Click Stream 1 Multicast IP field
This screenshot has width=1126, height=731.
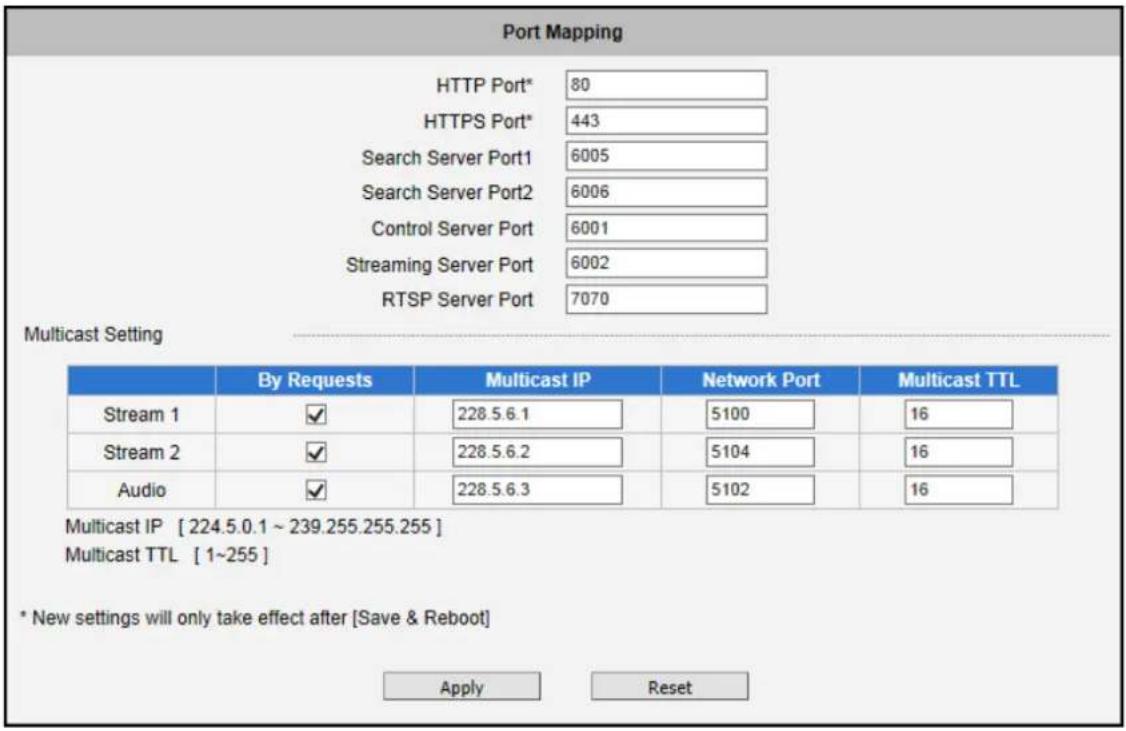pos(537,414)
